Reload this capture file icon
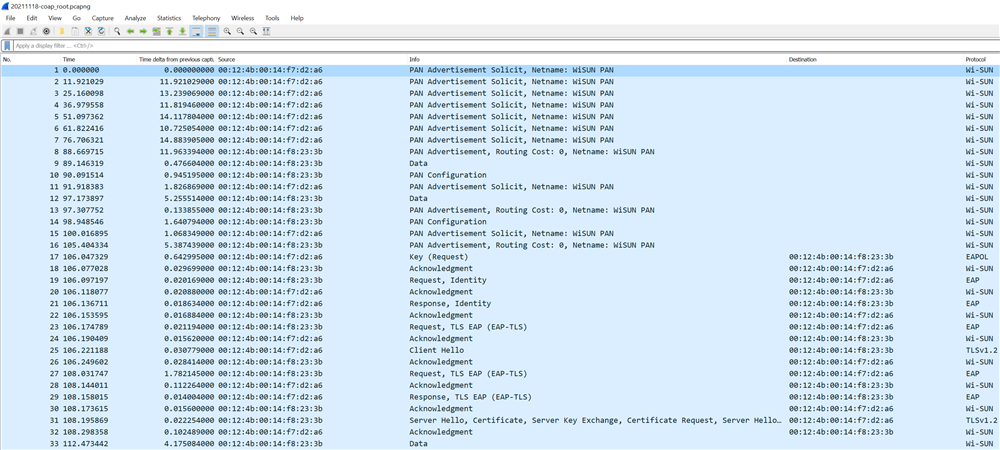Screen dimensions: 1000x450 [101, 31]
